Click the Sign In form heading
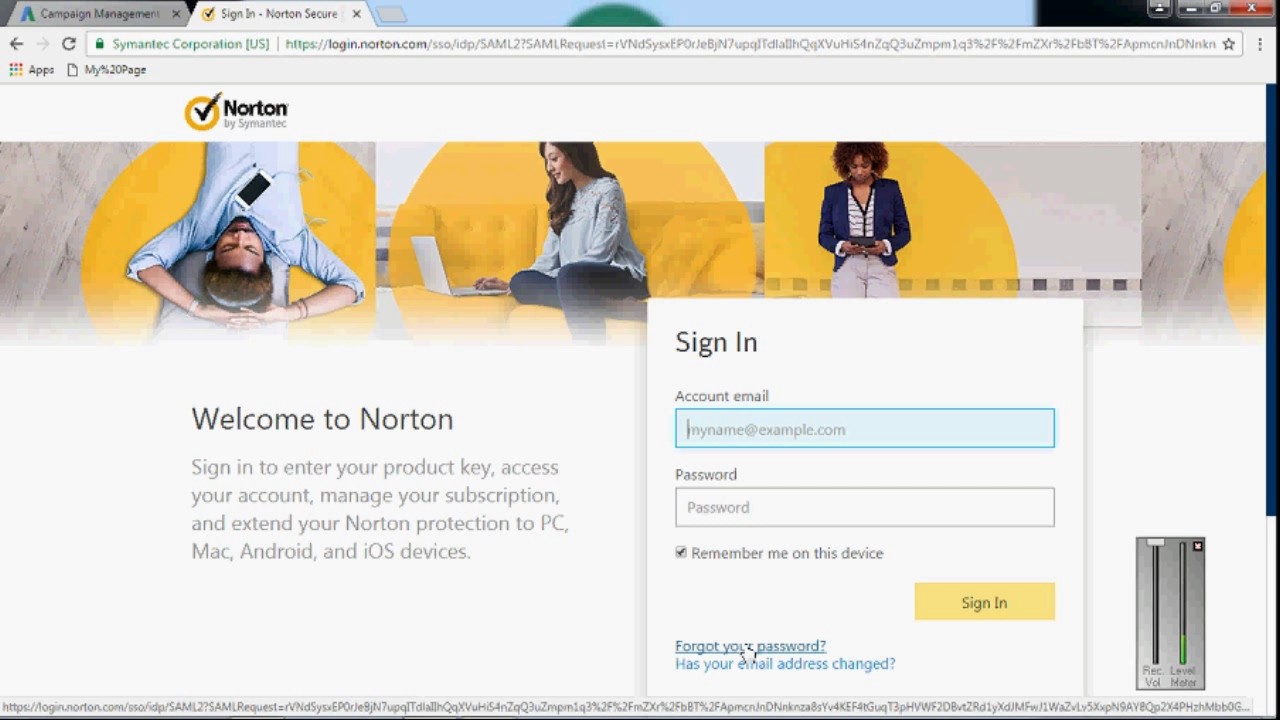 tap(716, 342)
